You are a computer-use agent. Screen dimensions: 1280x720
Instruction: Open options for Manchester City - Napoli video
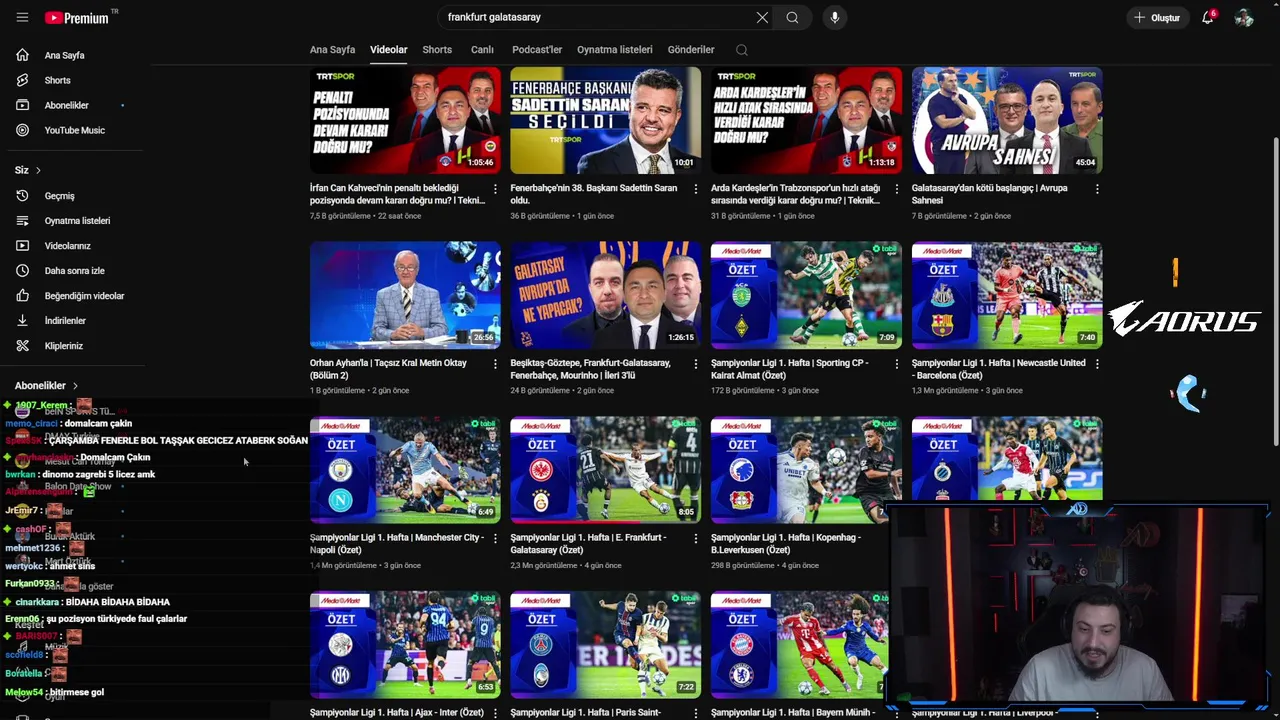click(495, 538)
